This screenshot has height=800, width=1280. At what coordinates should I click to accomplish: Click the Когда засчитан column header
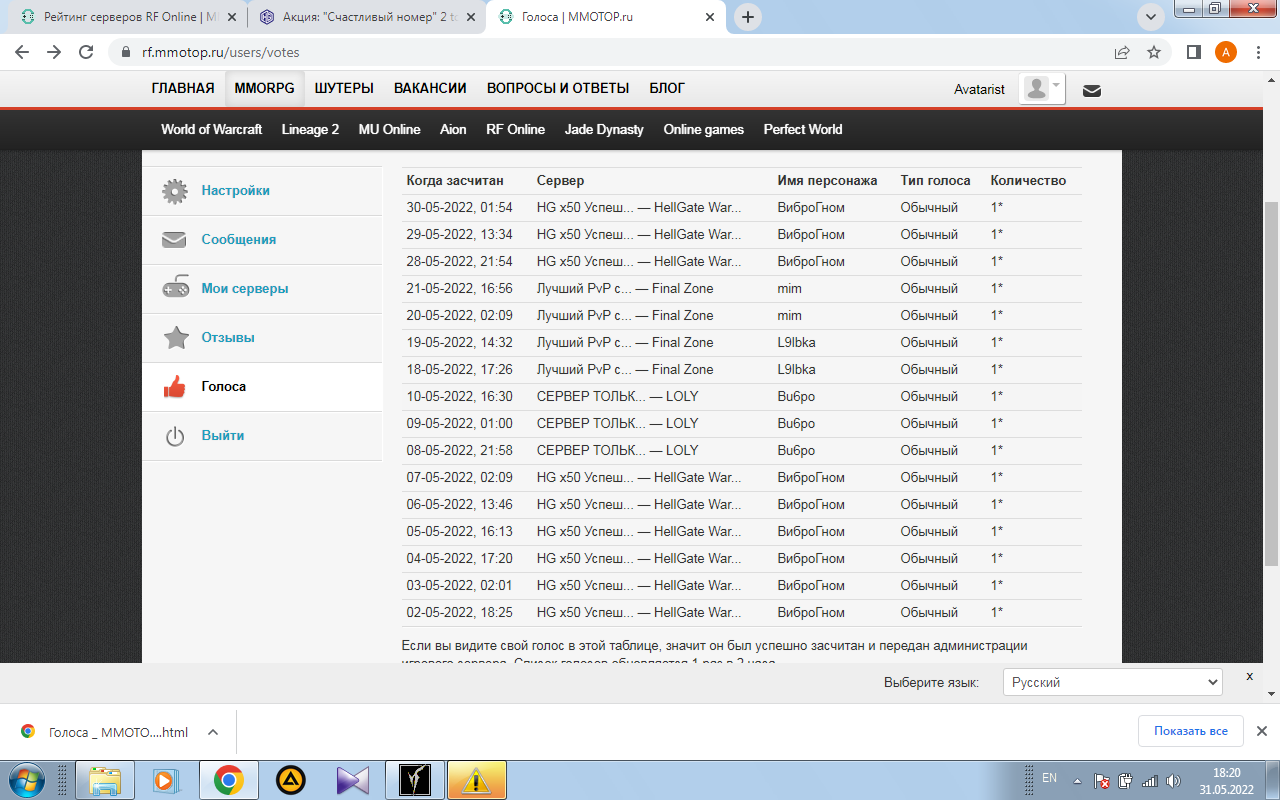pos(455,181)
